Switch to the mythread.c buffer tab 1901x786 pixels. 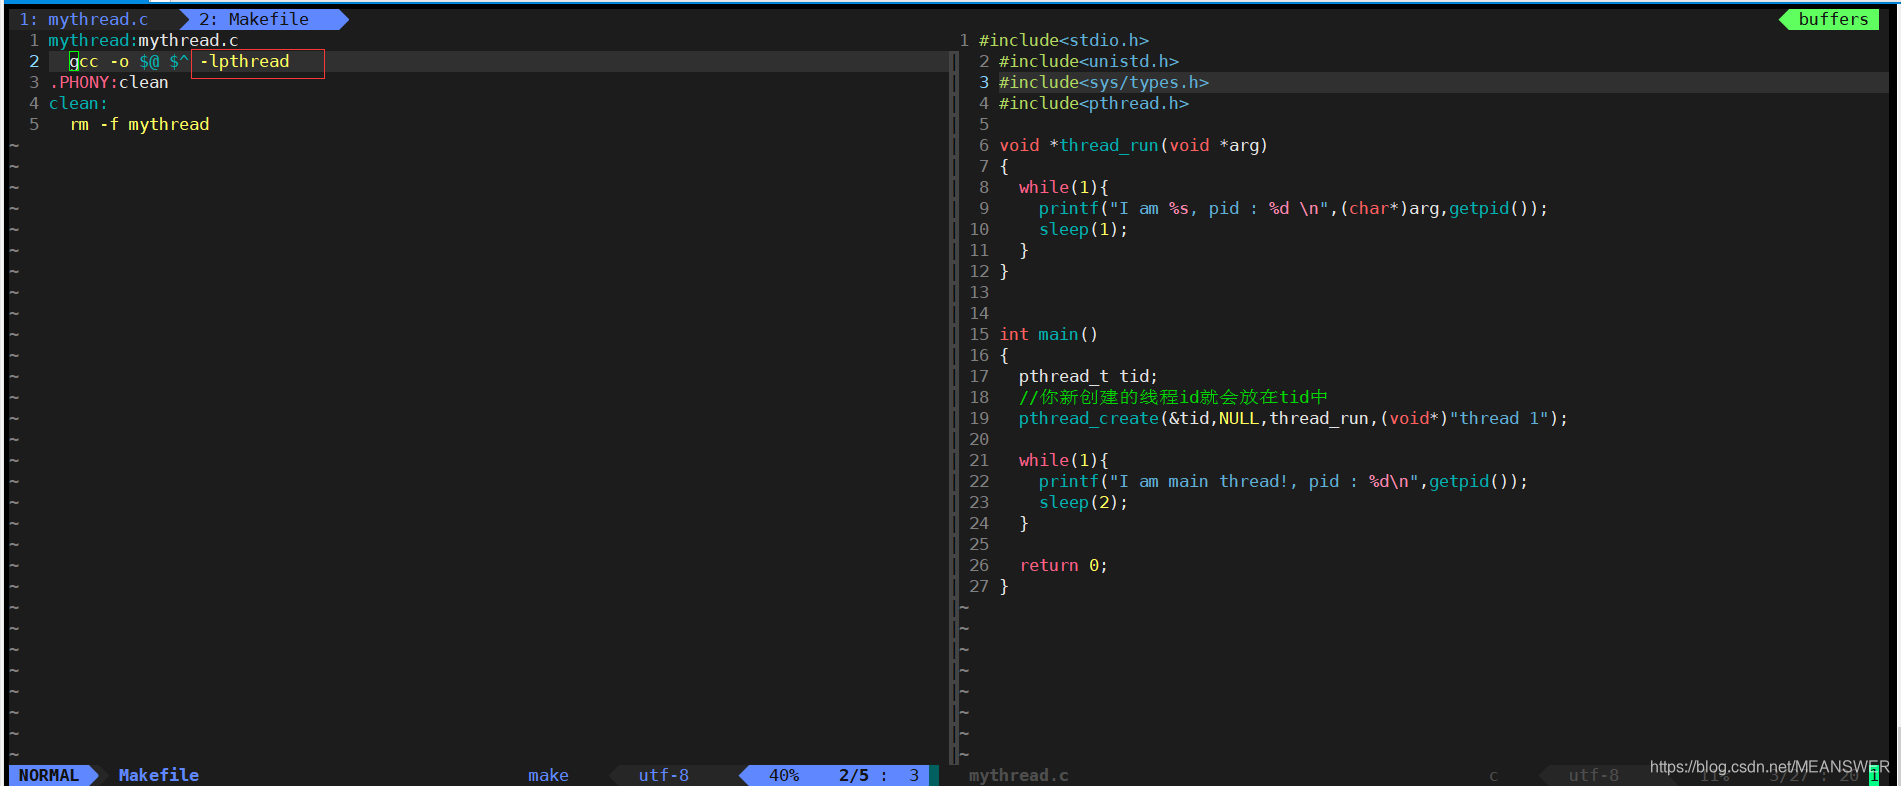tap(84, 19)
